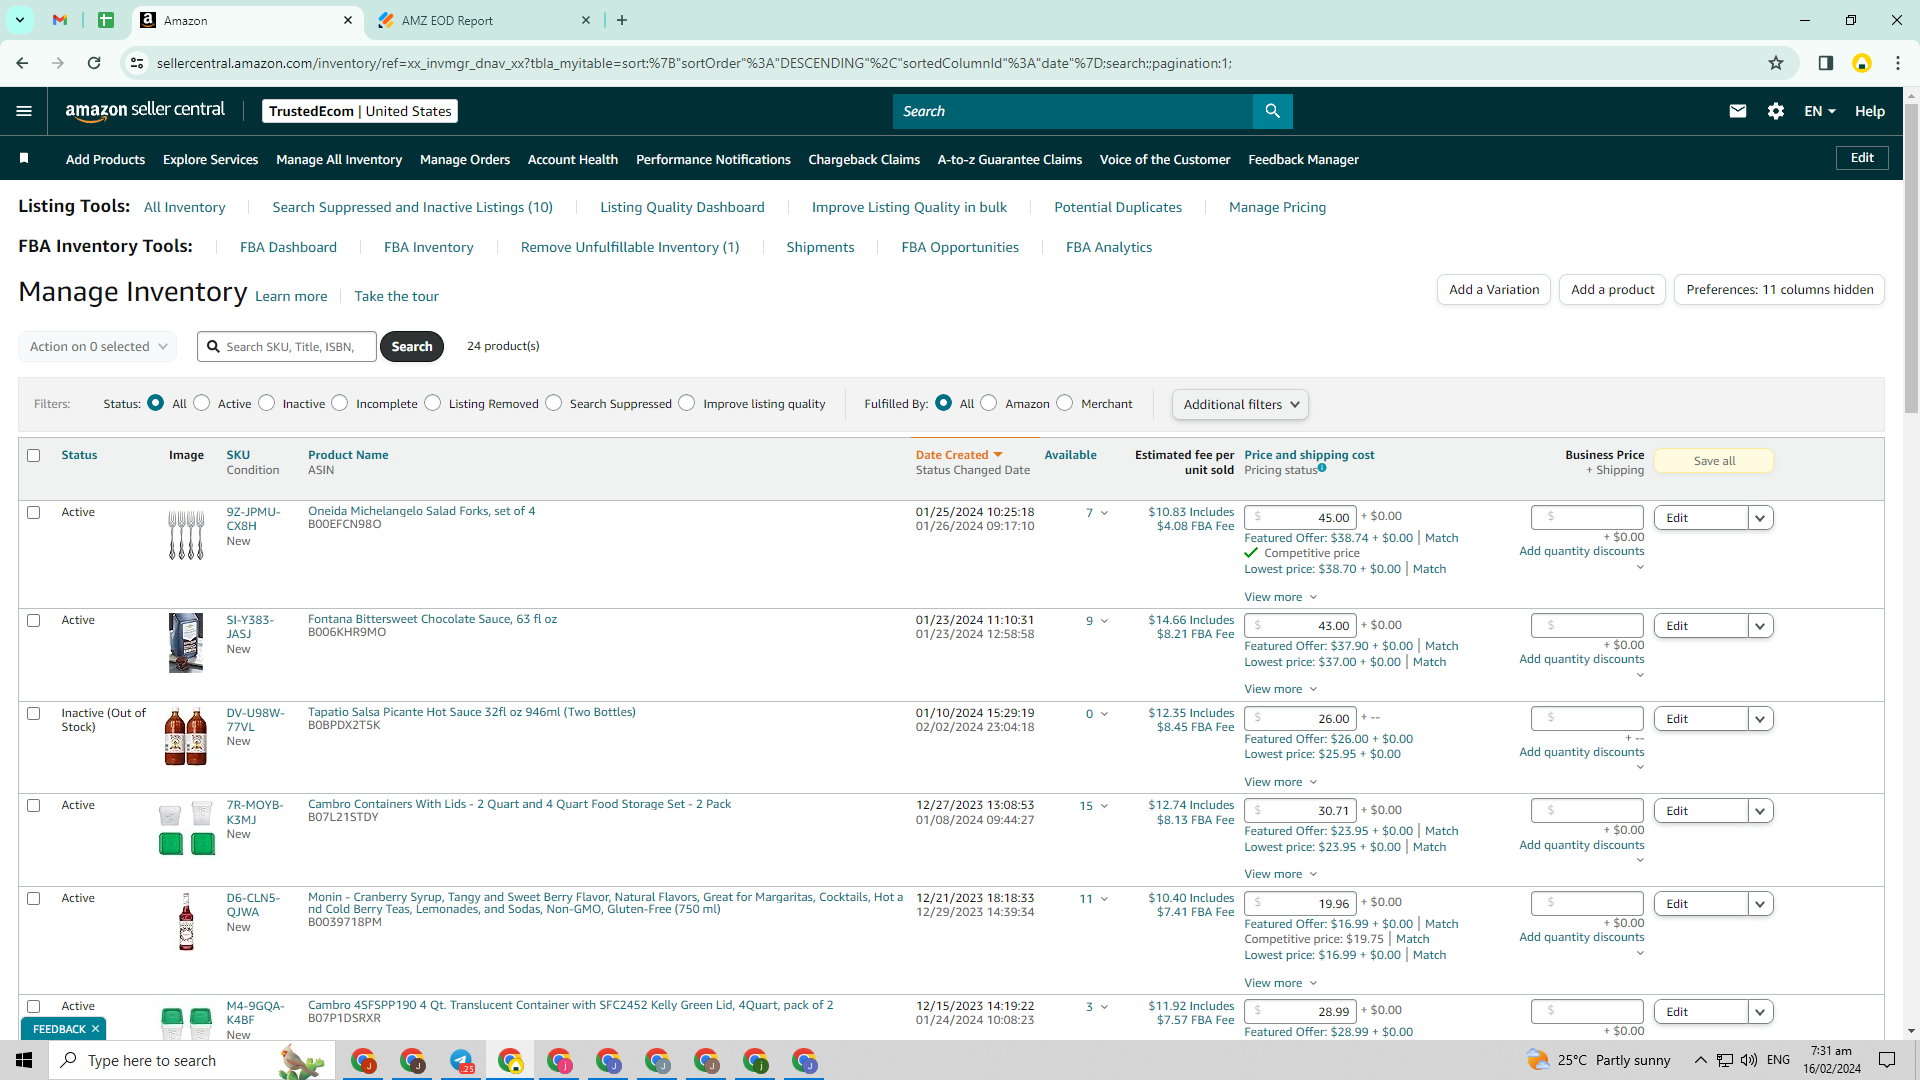Open the messages envelope icon
This screenshot has width=1920, height=1080.
coord(1738,111)
